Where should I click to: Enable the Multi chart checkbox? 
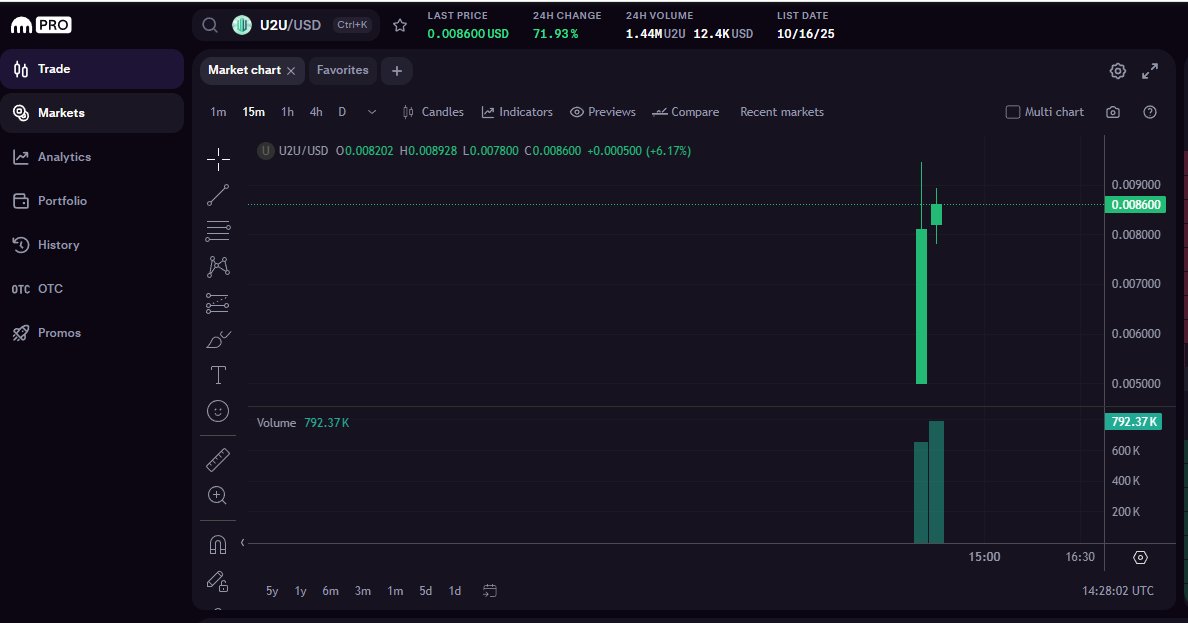coord(1013,112)
